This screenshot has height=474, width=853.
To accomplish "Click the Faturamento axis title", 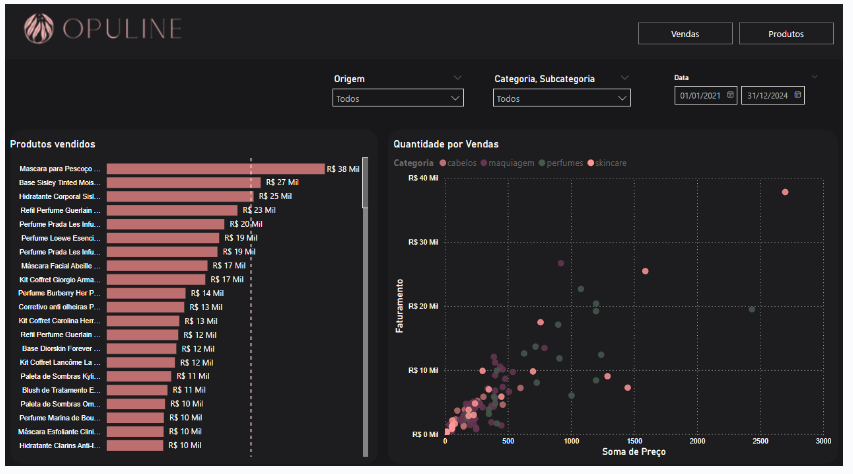I will pos(400,306).
